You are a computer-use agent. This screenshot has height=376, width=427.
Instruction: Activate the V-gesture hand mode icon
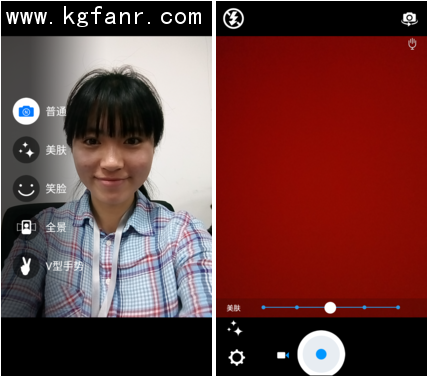click(26, 266)
